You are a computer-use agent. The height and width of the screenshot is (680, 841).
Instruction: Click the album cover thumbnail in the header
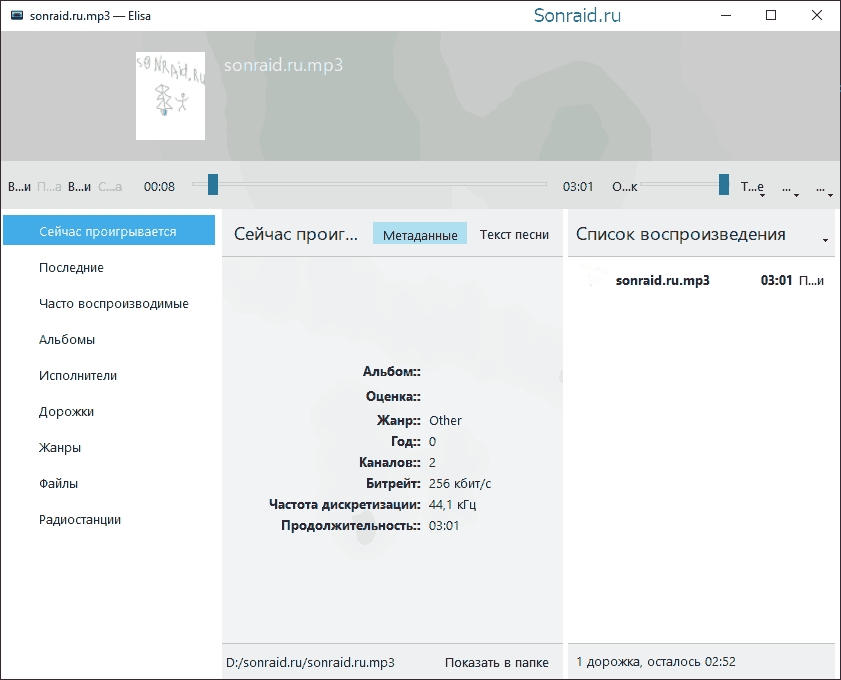171,96
